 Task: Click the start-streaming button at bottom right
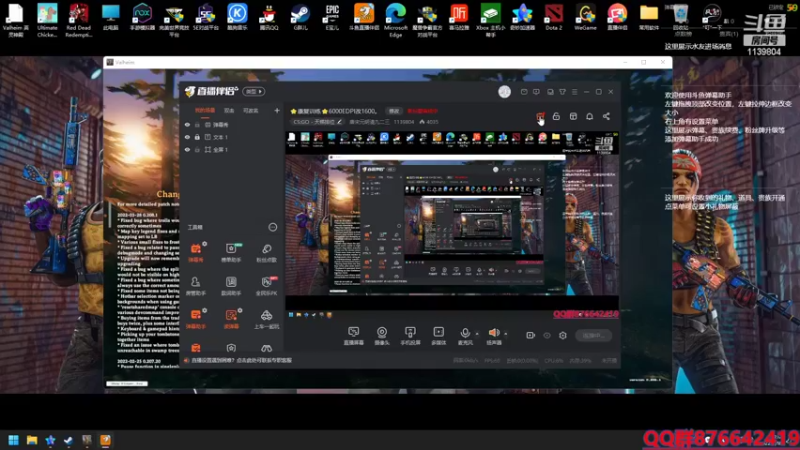pos(593,335)
